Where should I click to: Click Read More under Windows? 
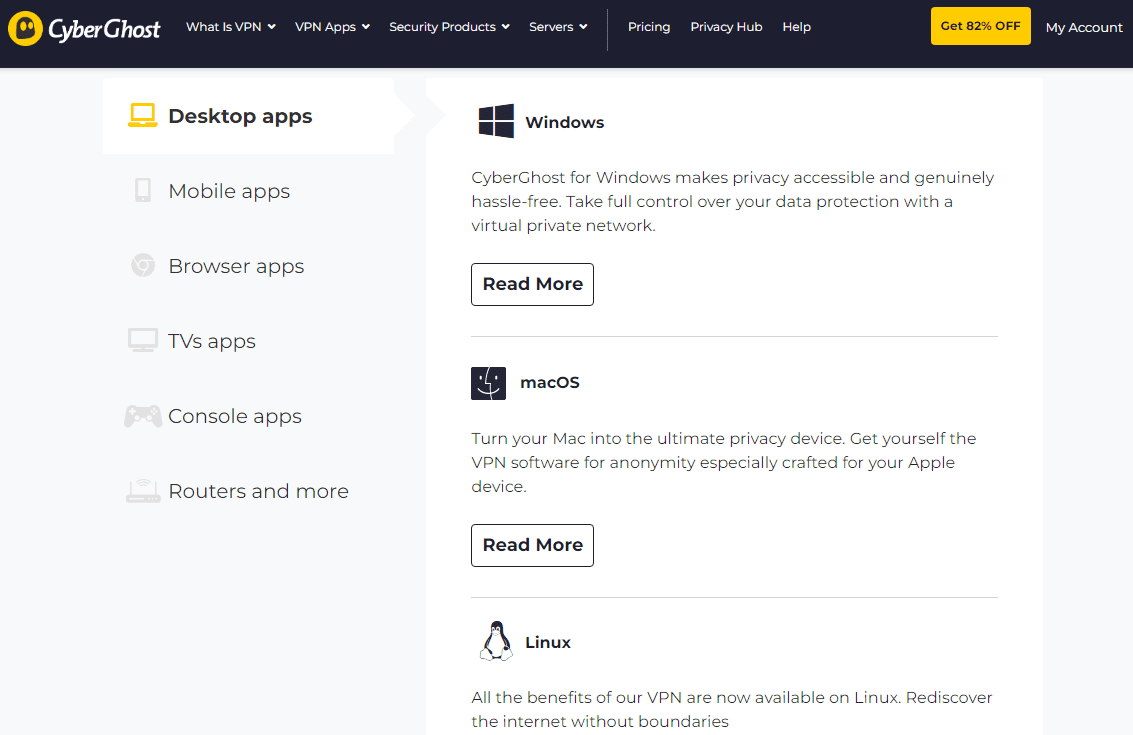click(533, 284)
